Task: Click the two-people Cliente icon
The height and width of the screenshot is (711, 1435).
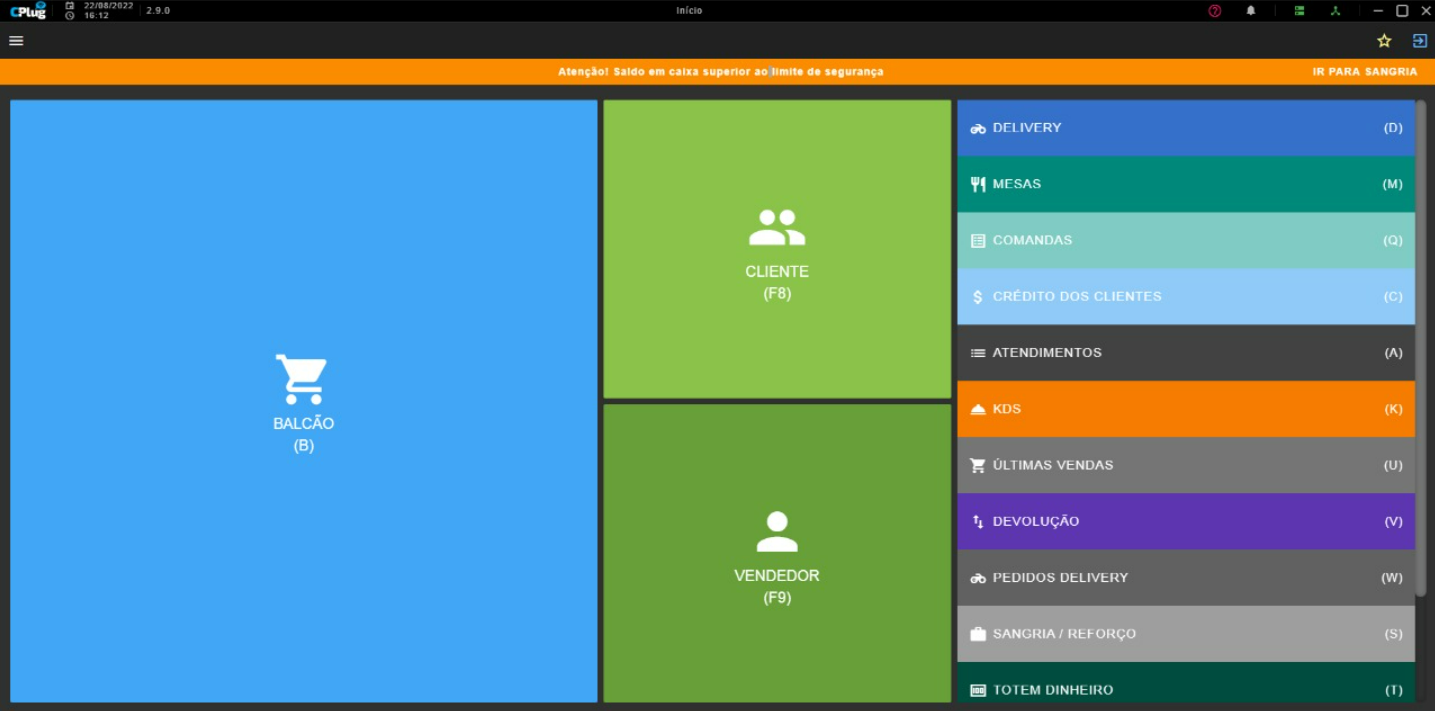Action: [777, 228]
